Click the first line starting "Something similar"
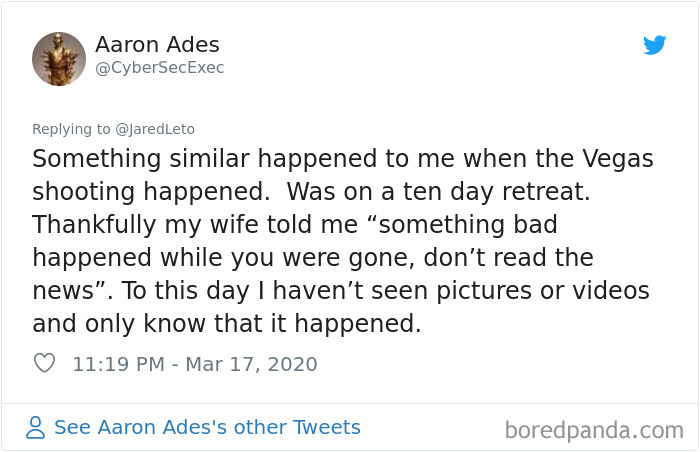This screenshot has height=452, width=700. pyautogui.click(x=340, y=159)
